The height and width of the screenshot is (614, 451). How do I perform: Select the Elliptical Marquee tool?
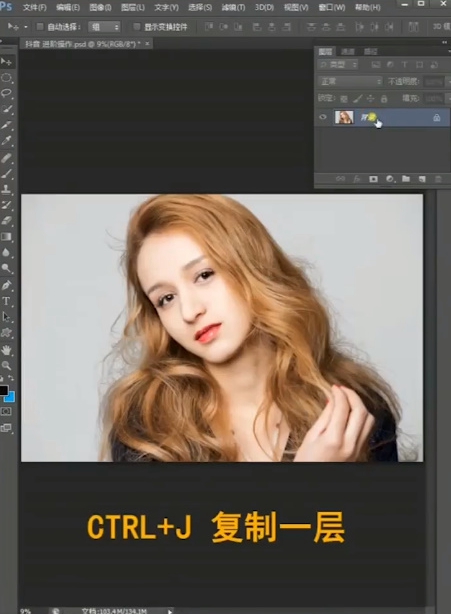click(7, 78)
